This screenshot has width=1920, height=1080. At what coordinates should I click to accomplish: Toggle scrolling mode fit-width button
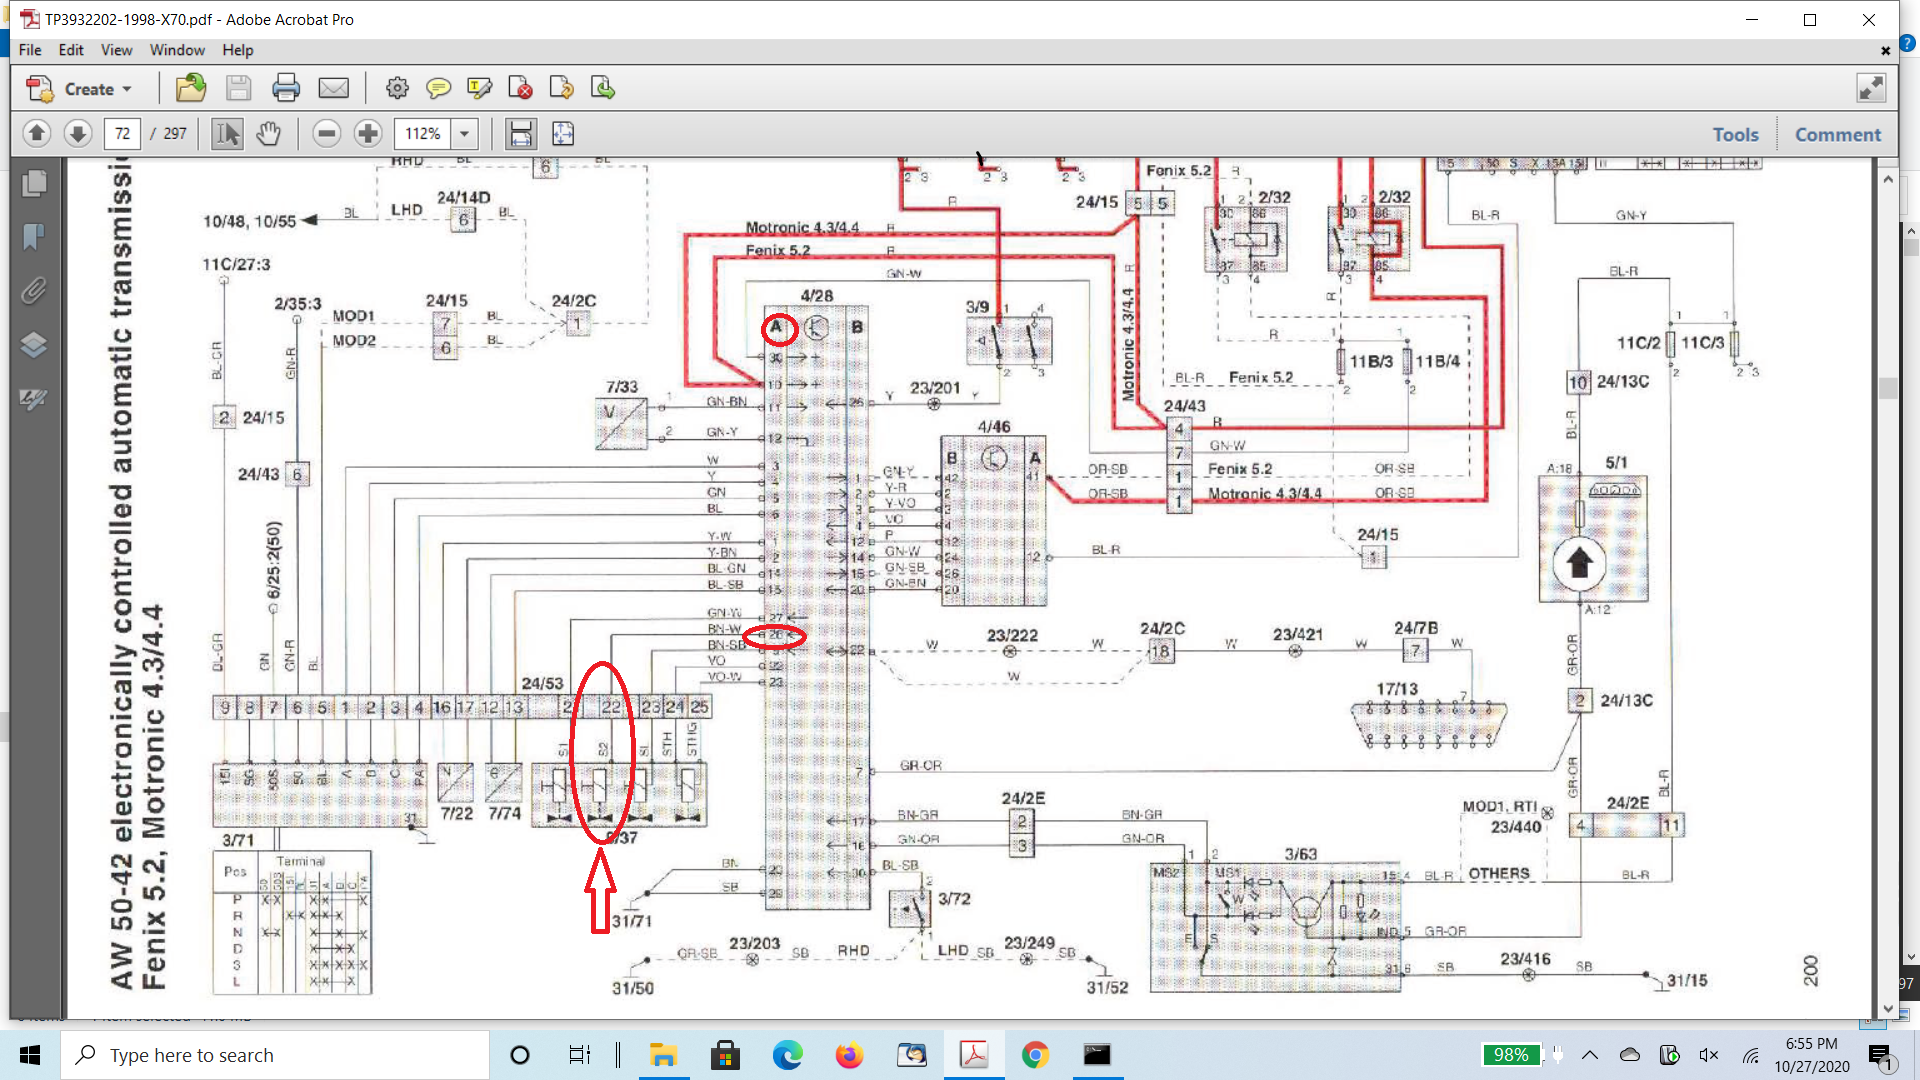click(x=521, y=133)
